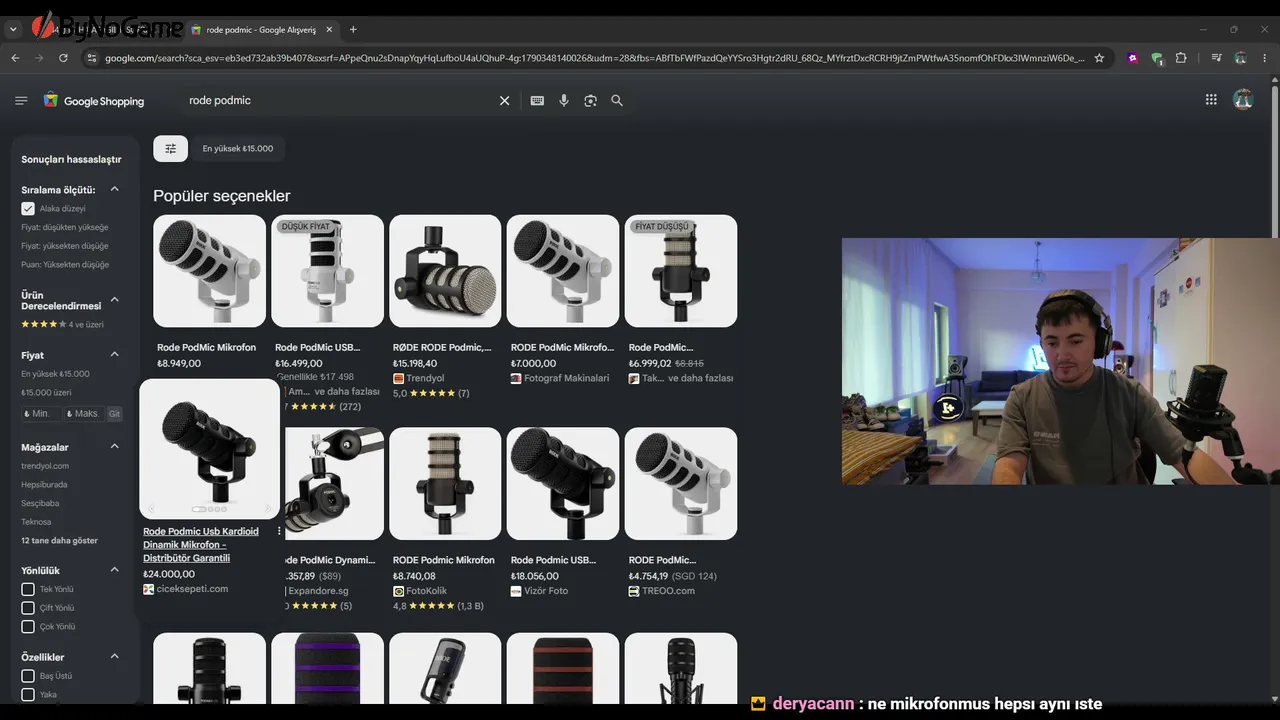Image resolution: width=1280 pixels, height=720 pixels.
Task: Search by image with the Lens icon
Action: [x=590, y=101]
